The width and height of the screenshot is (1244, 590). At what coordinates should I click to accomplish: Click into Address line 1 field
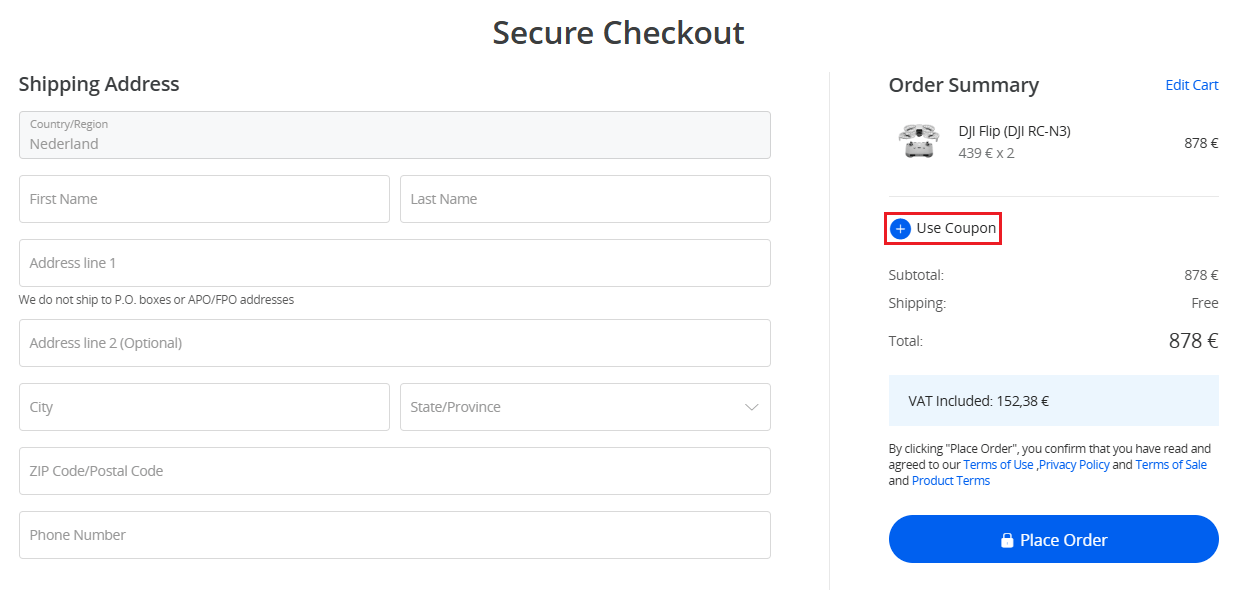coord(394,263)
